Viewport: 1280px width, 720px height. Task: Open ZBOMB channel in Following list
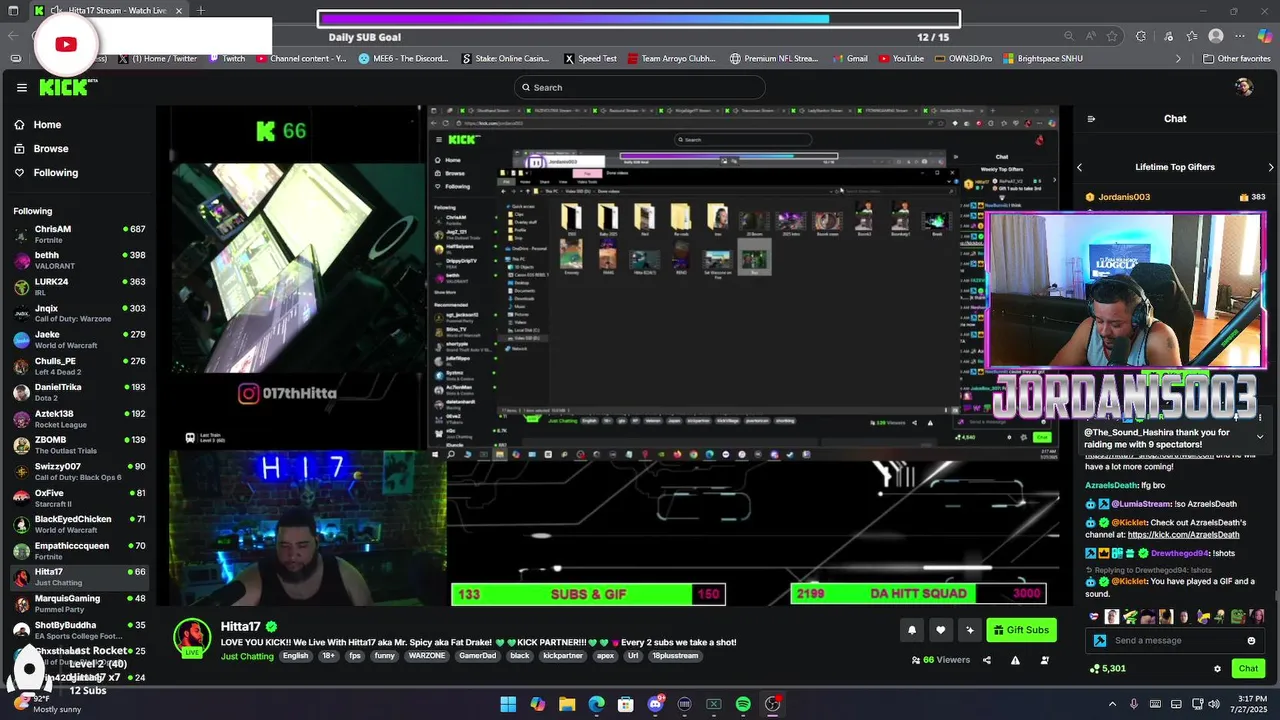click(x=78, y=445)
